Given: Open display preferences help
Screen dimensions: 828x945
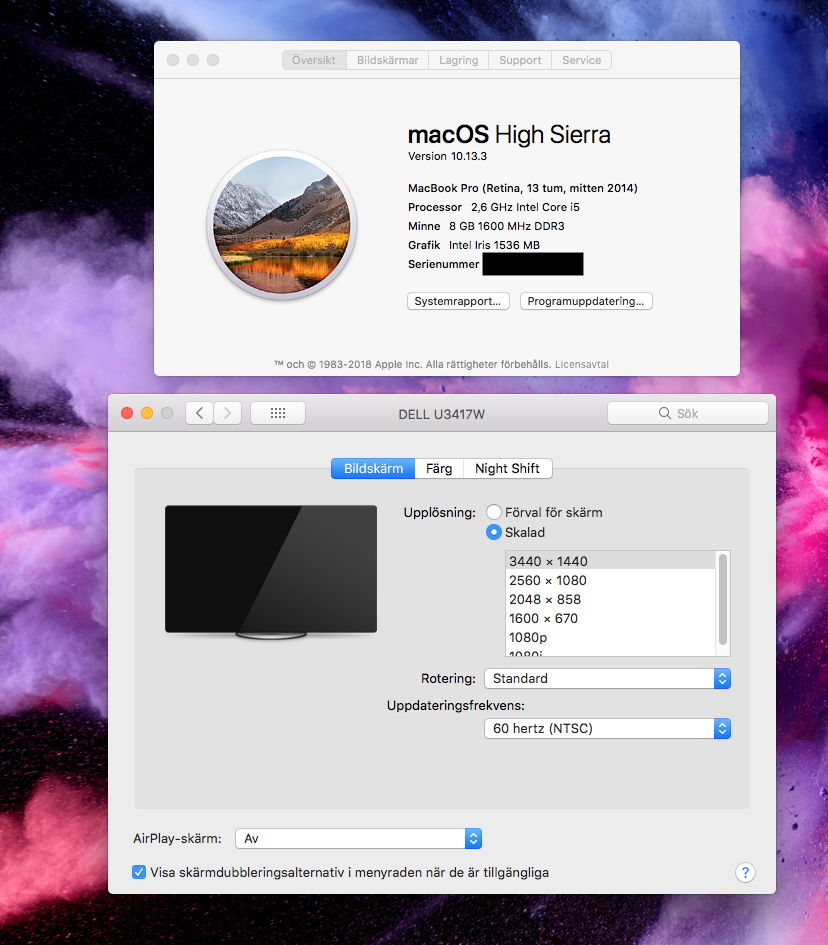Looking at the screenshot, I should [745, 872].
